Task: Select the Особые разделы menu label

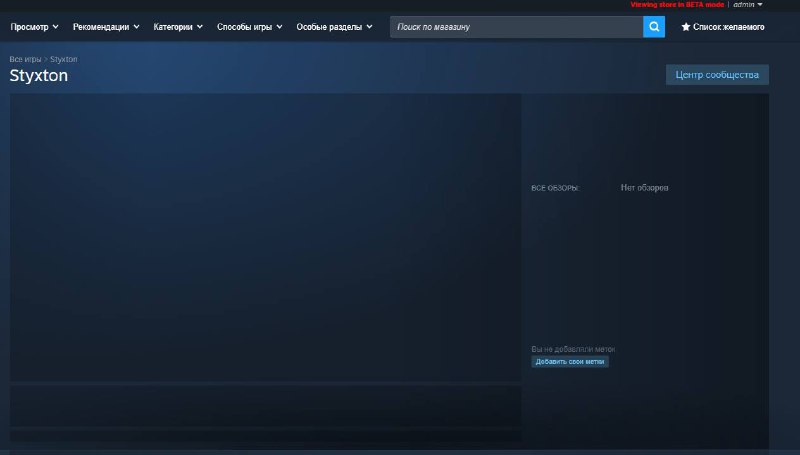Action: [x=329, y=27]
